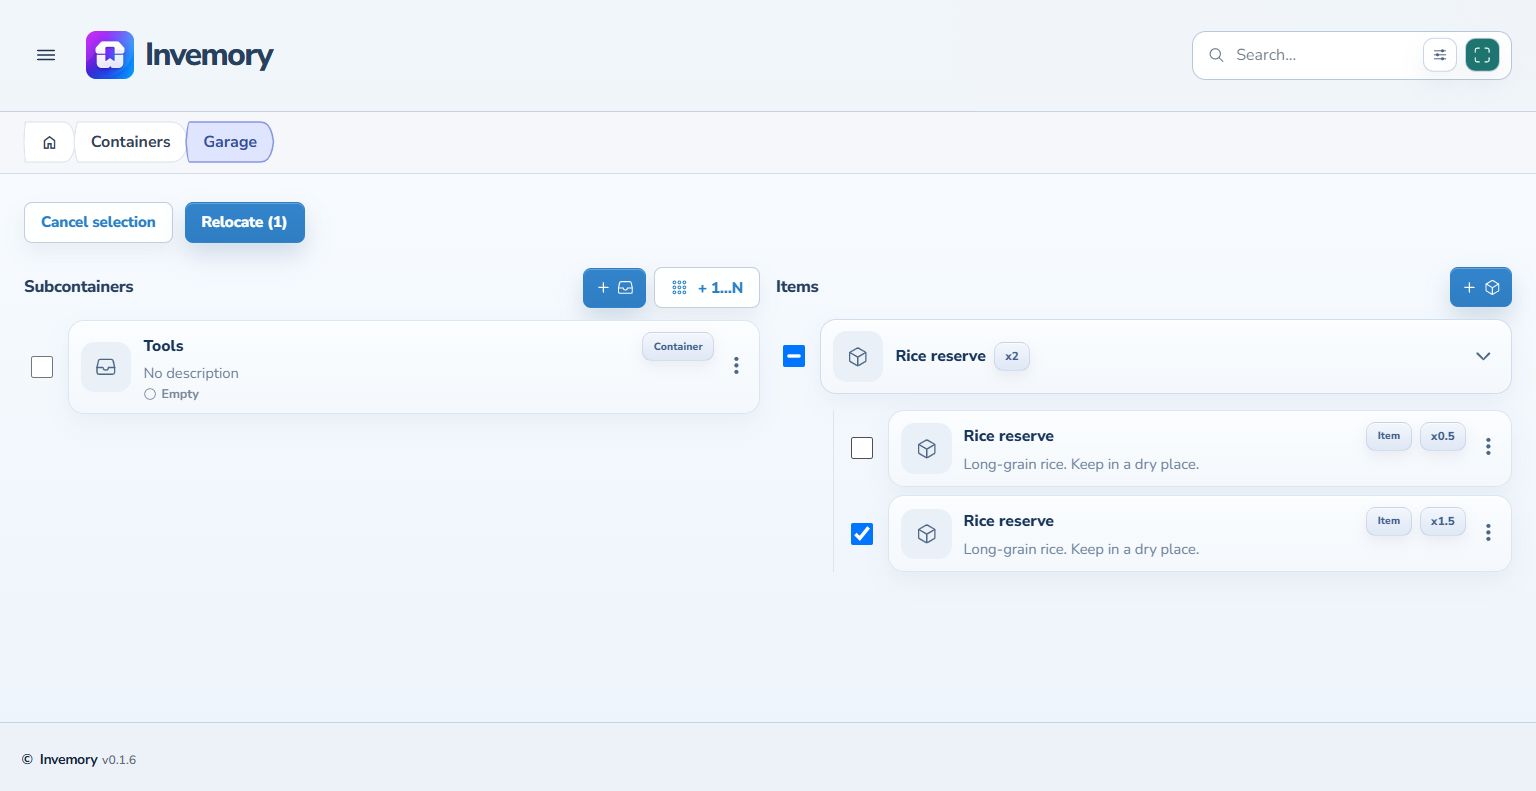
Task: Click the Item badge on x0.5 row
Action: (x=1389, y=436)
